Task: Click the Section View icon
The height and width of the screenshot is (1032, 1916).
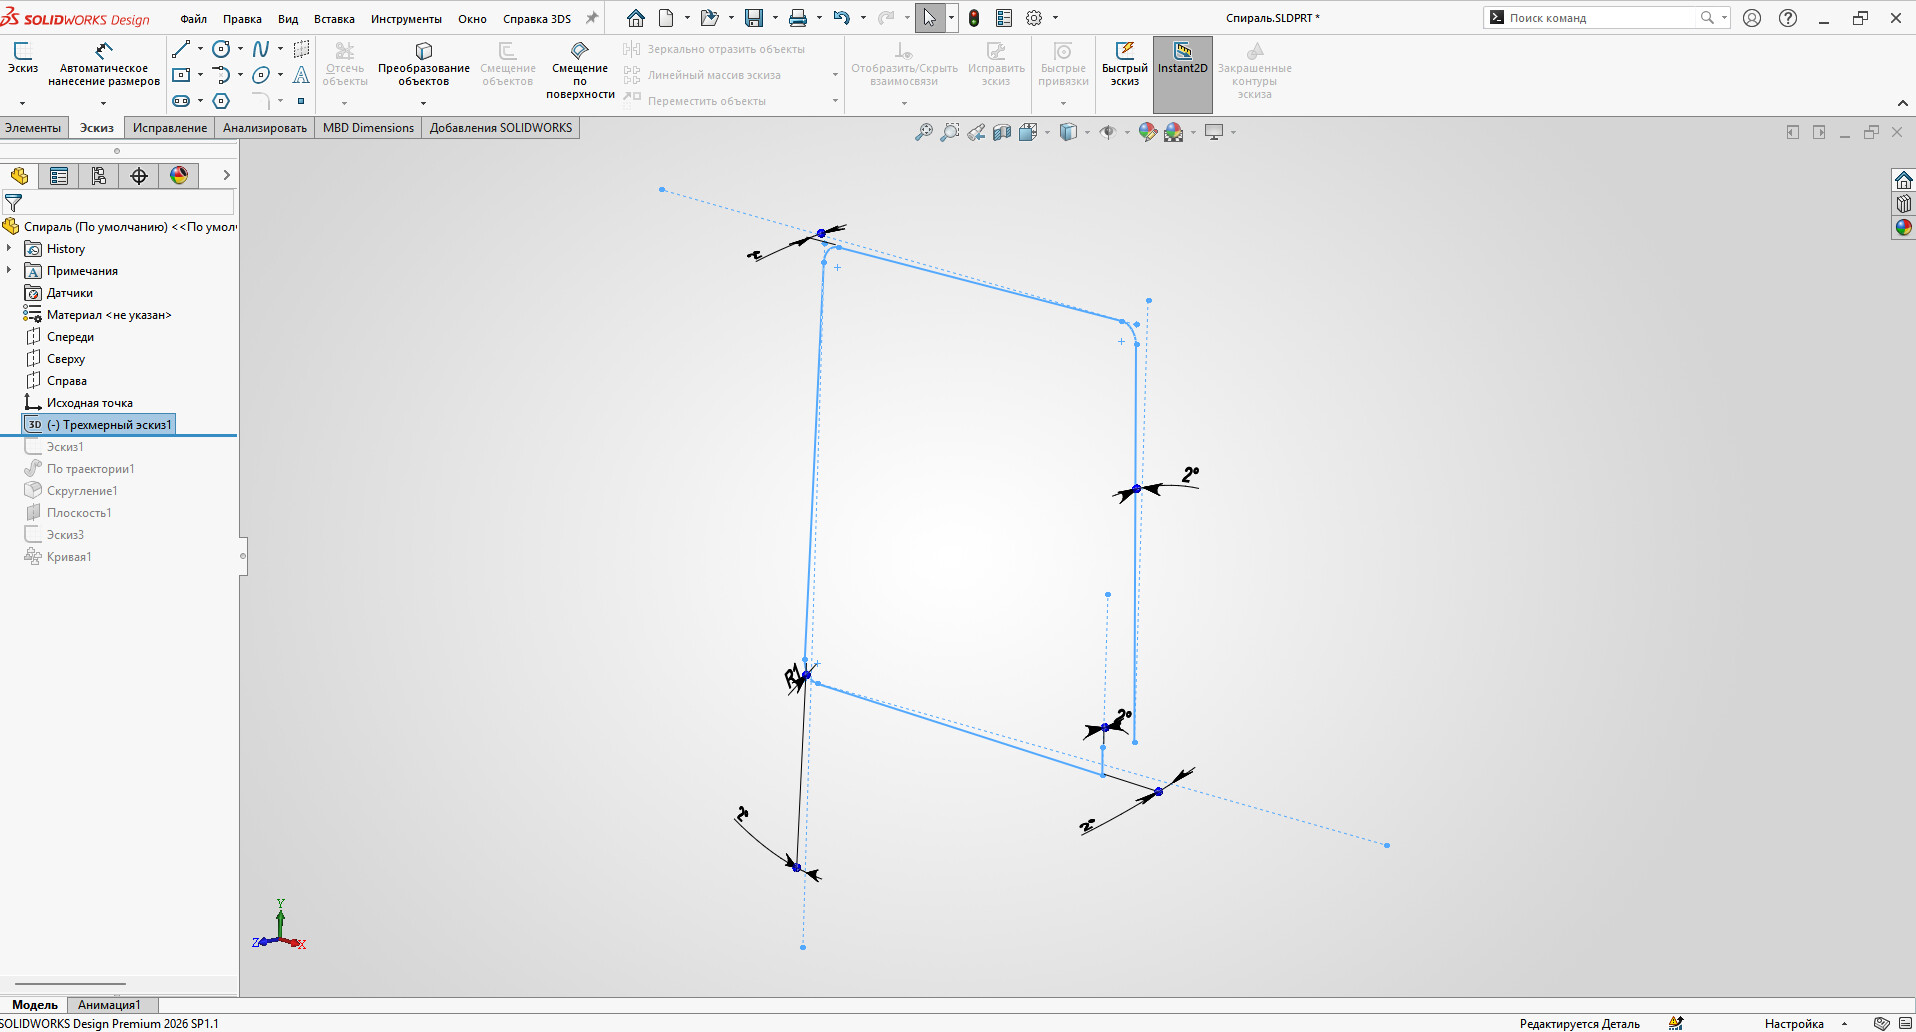Action: (1002, 132)
